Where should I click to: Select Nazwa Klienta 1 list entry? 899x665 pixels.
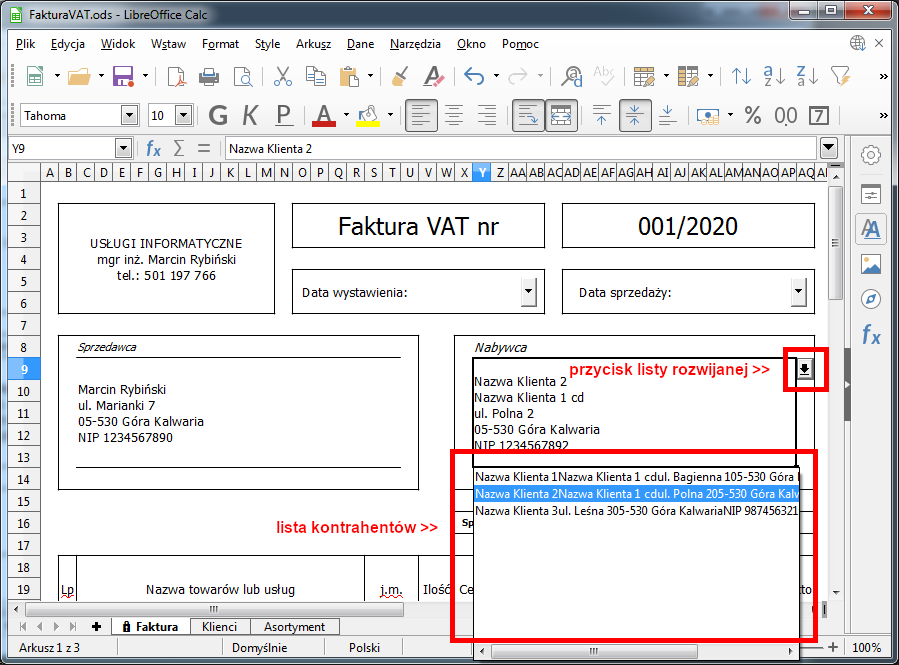[635, 477]
